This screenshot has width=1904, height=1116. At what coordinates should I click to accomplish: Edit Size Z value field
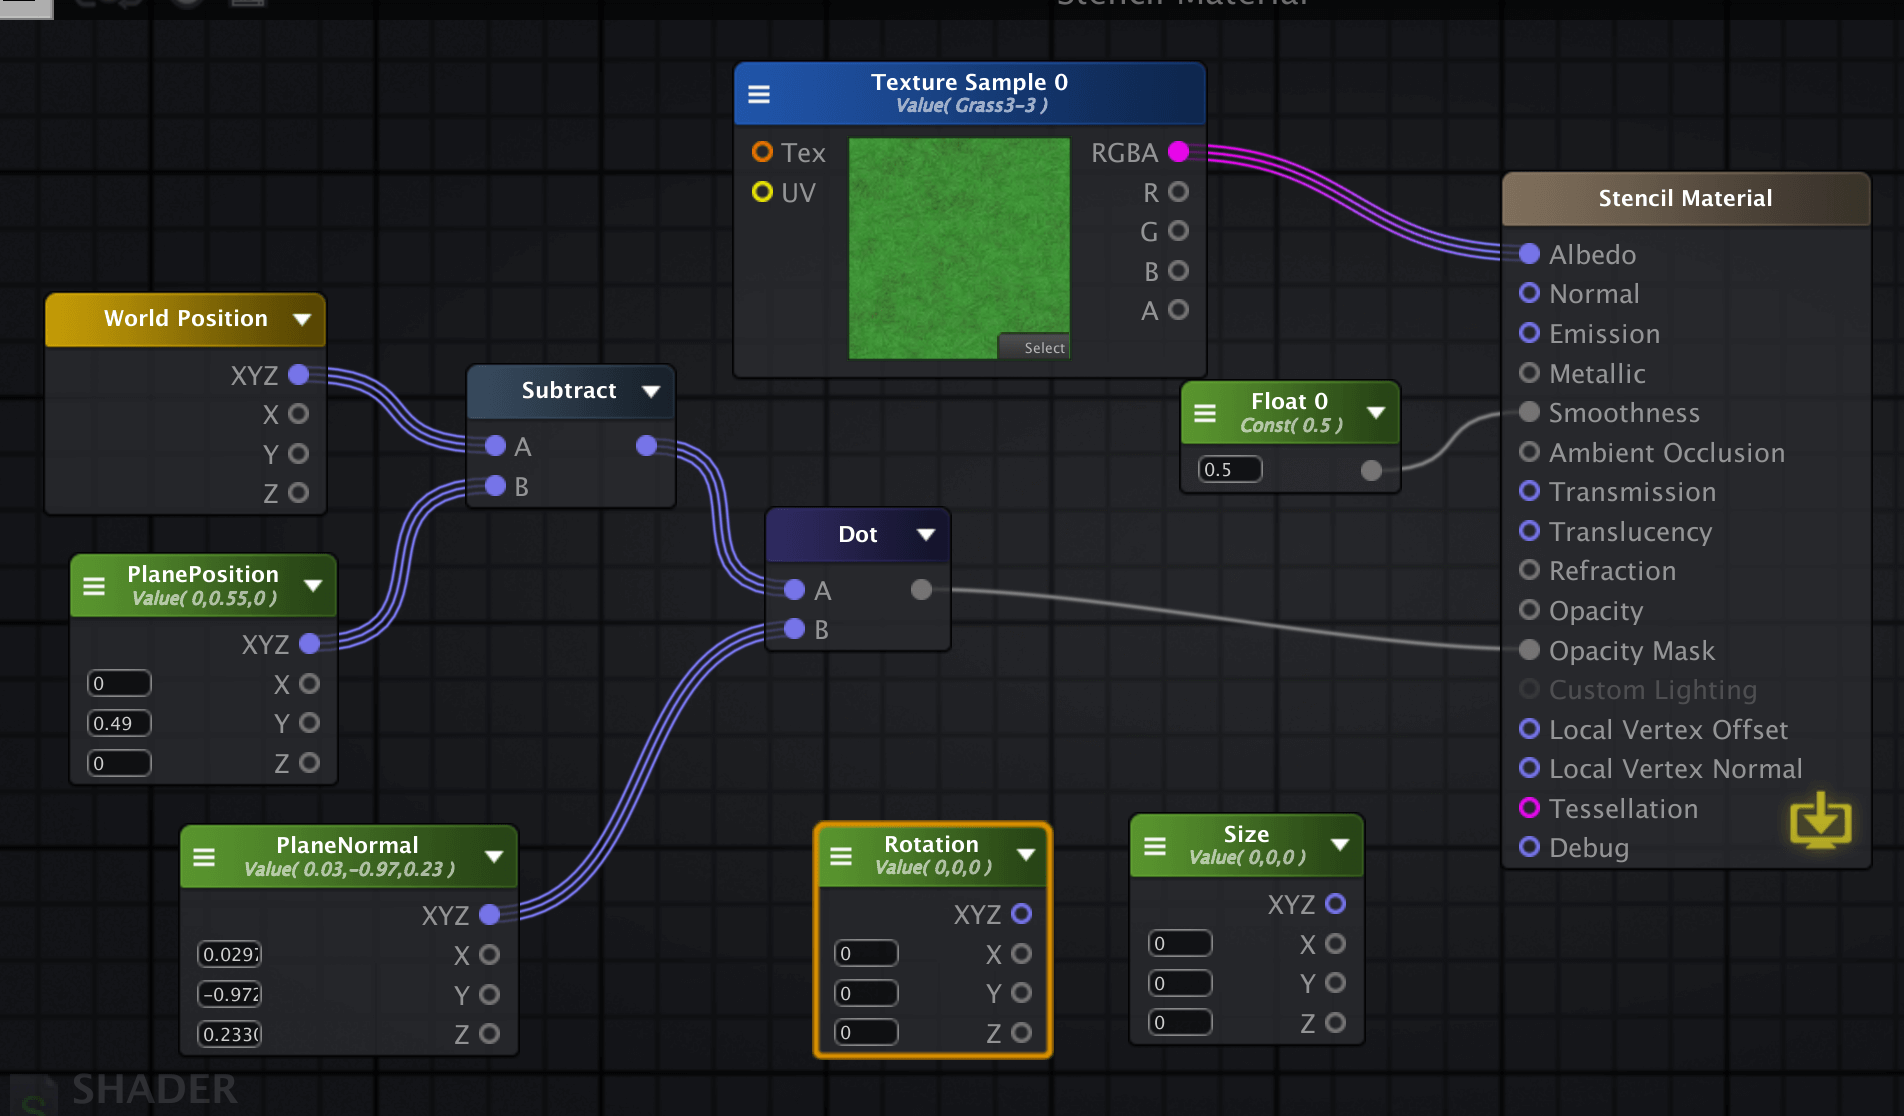click(1180, 1022)
